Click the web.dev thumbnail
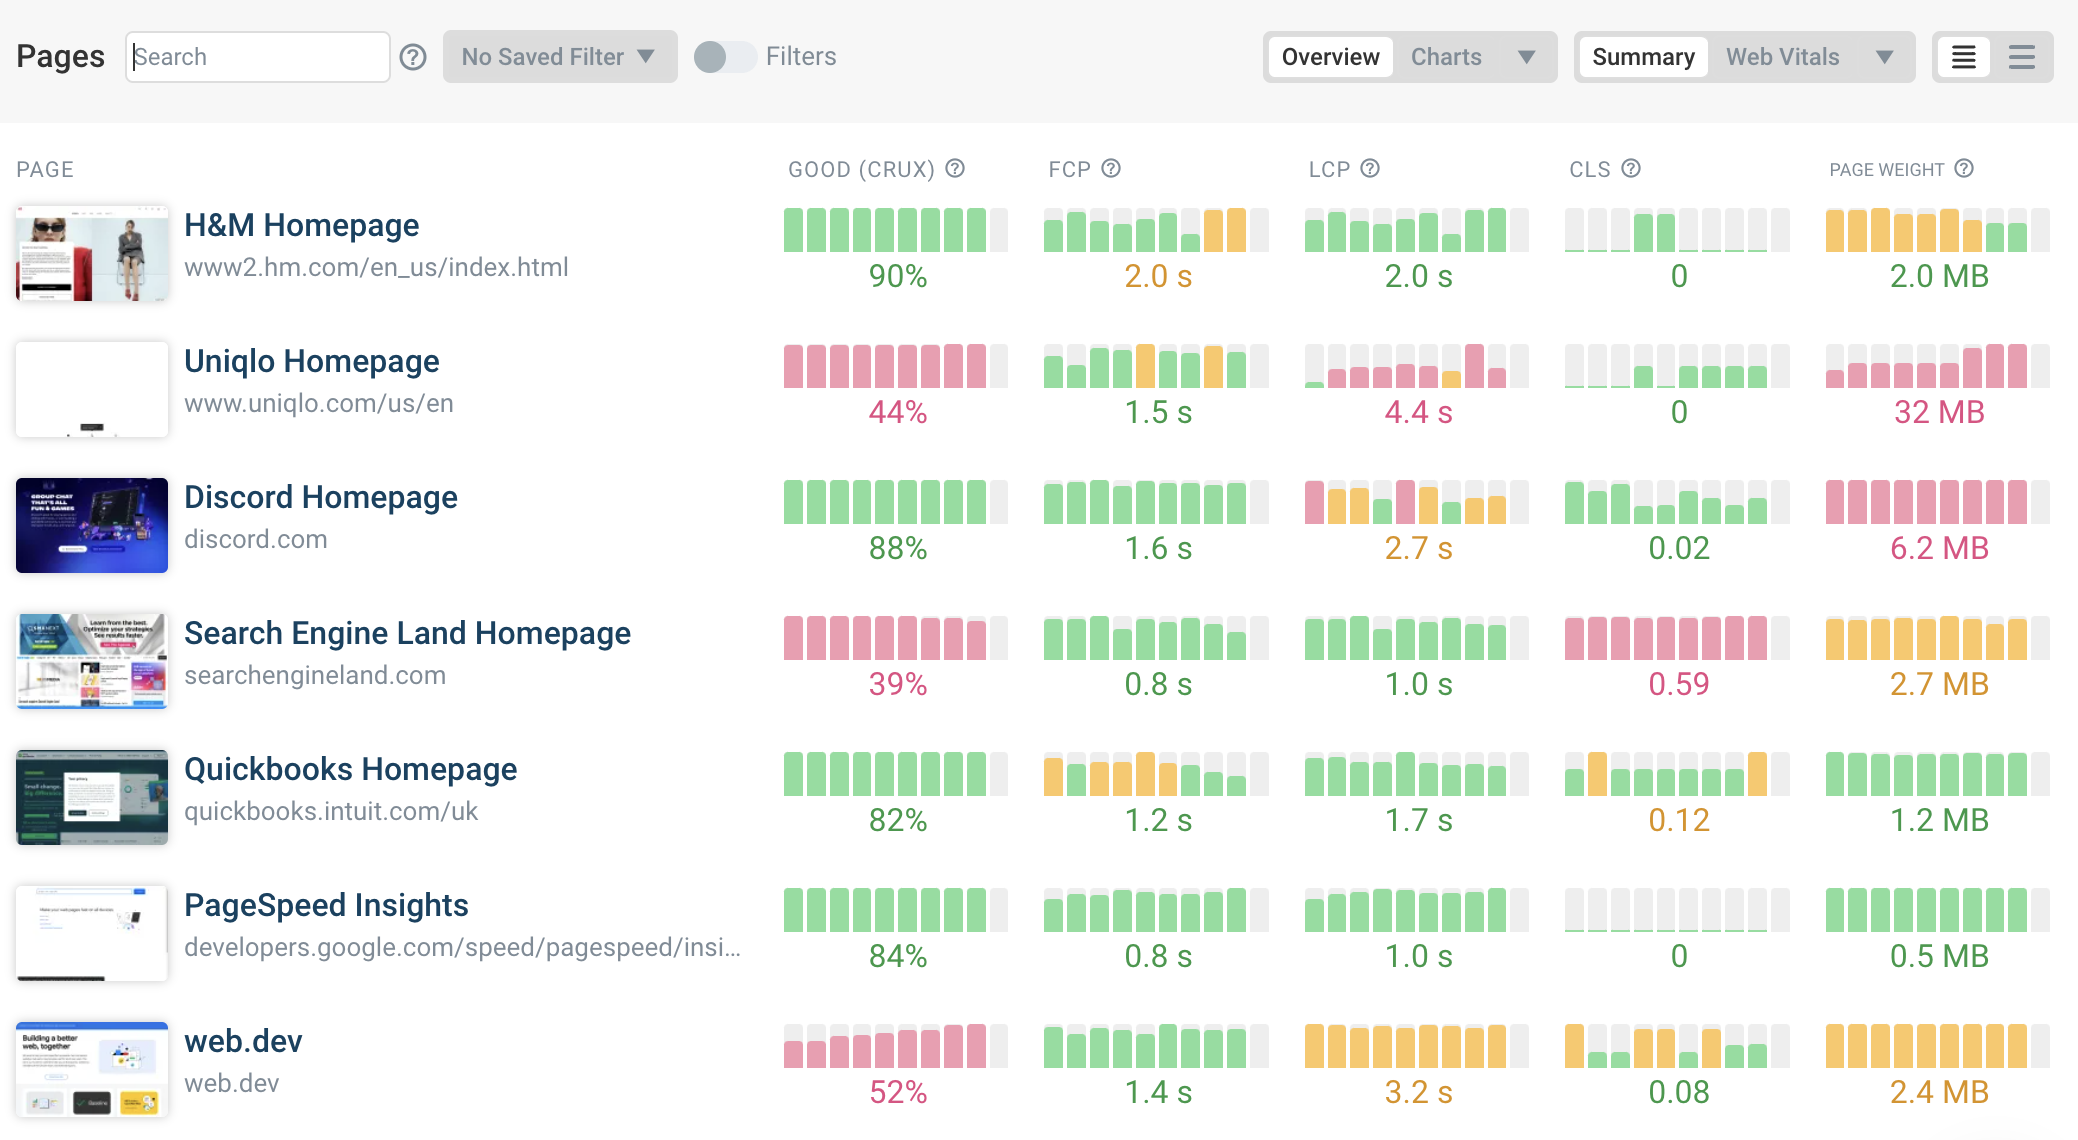Screen dimensions: 2078x1140 point(92,1069)
